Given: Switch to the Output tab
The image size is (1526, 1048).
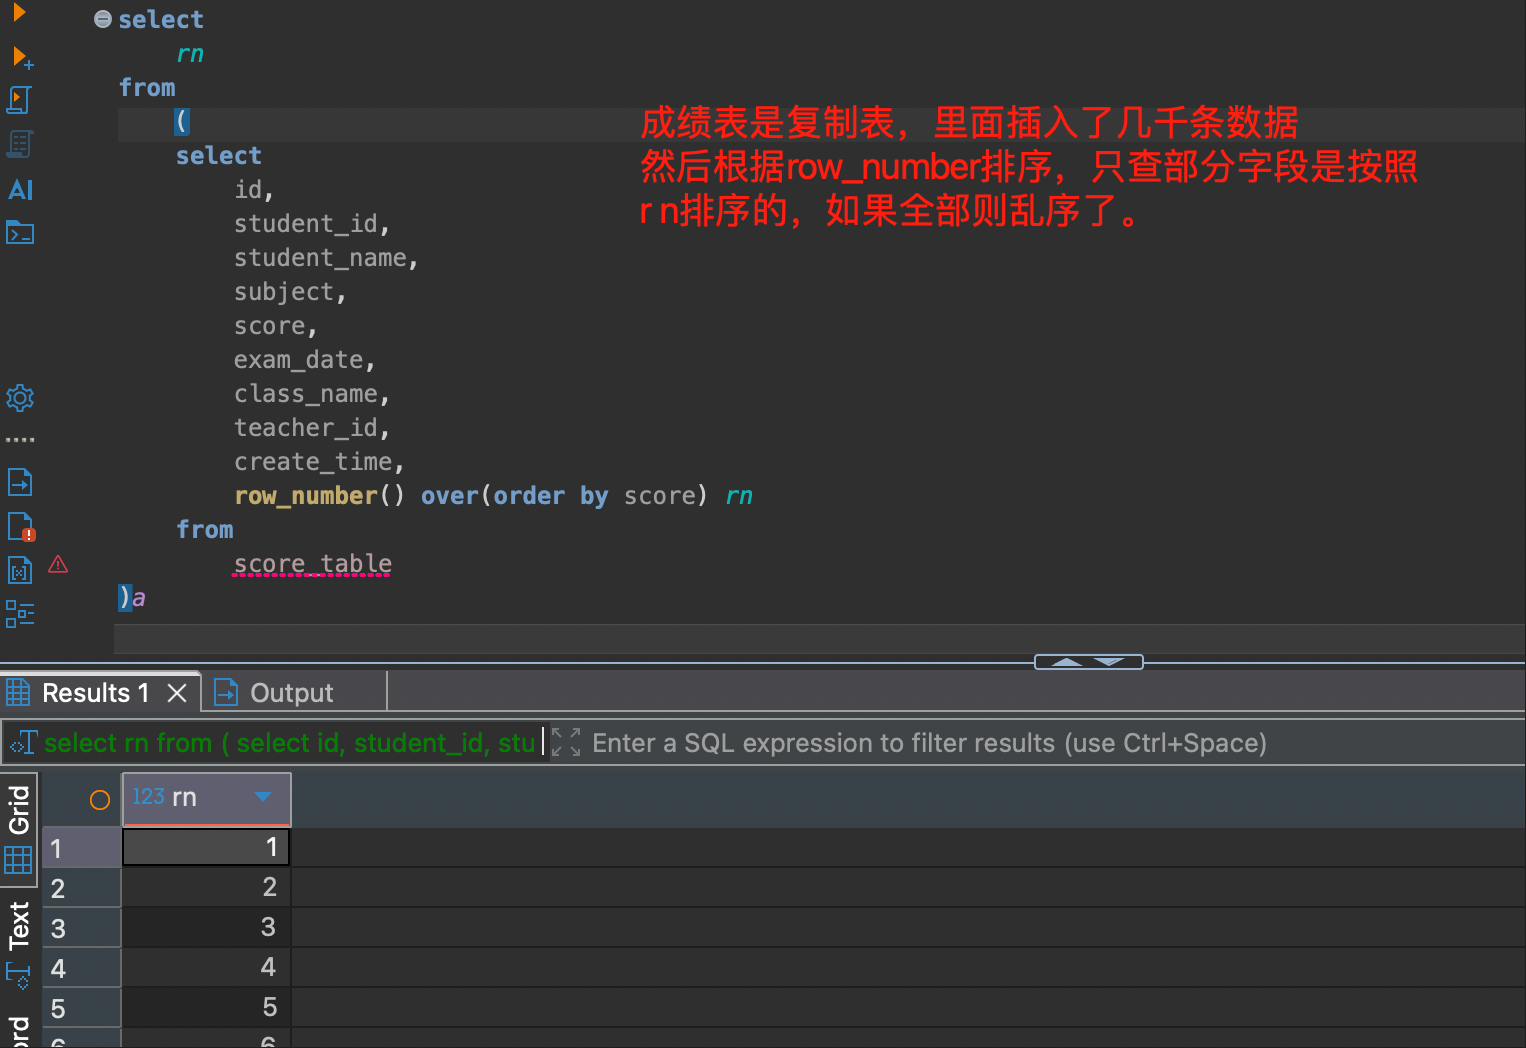Looking at the screenshot, I should click(x=291, y=693).
